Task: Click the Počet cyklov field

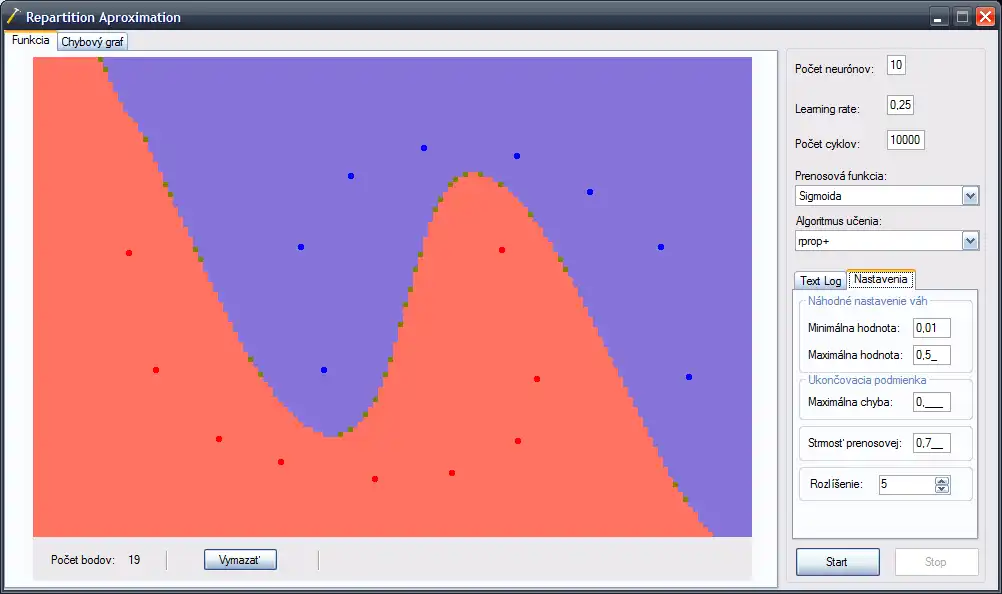Action: point(906,140)
